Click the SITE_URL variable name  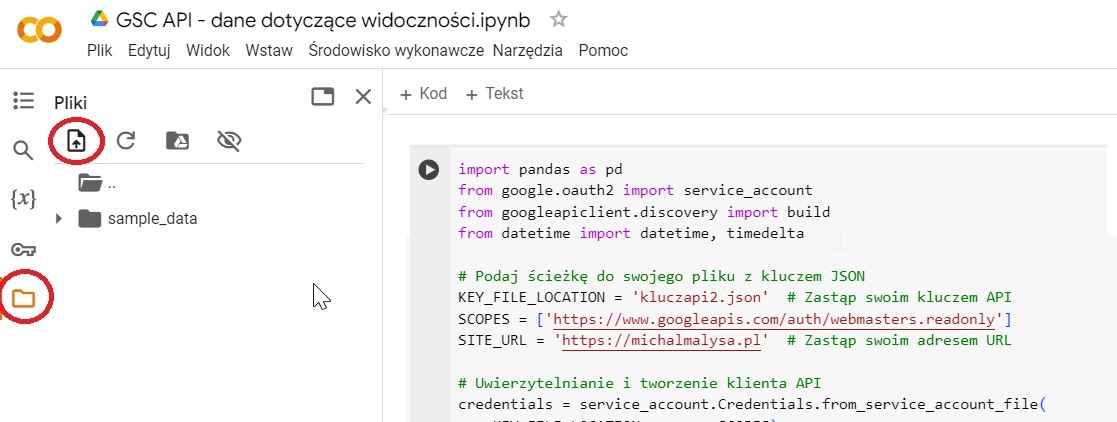click(492, 340)
